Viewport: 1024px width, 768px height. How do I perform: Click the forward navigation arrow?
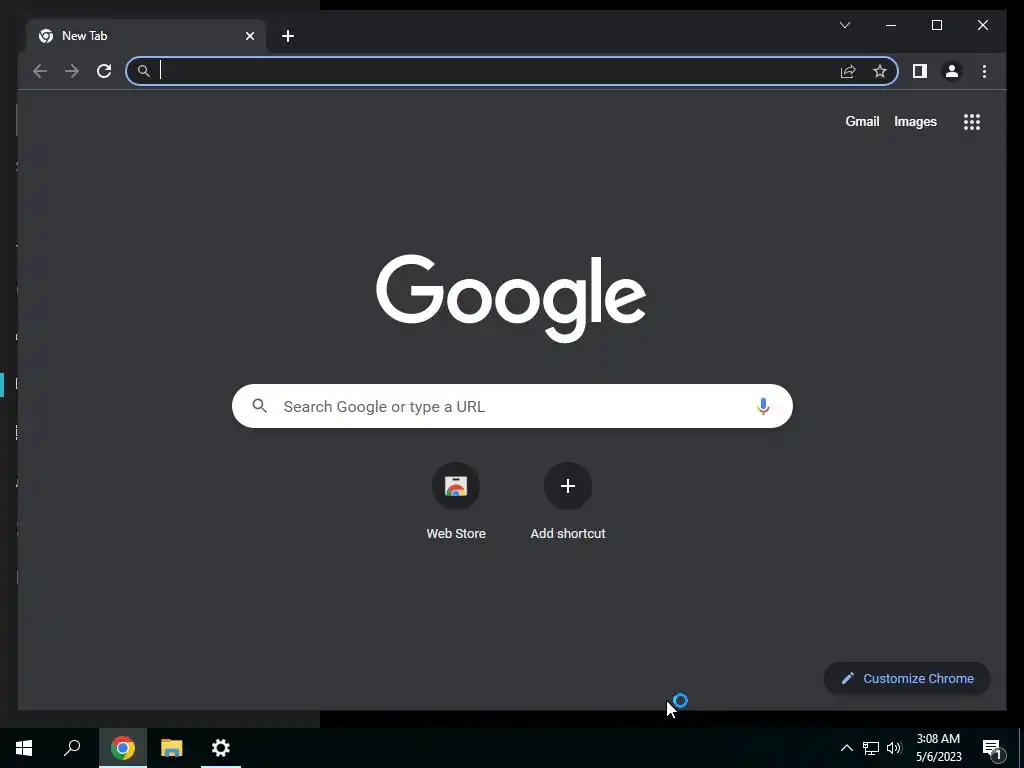(72, 71)
